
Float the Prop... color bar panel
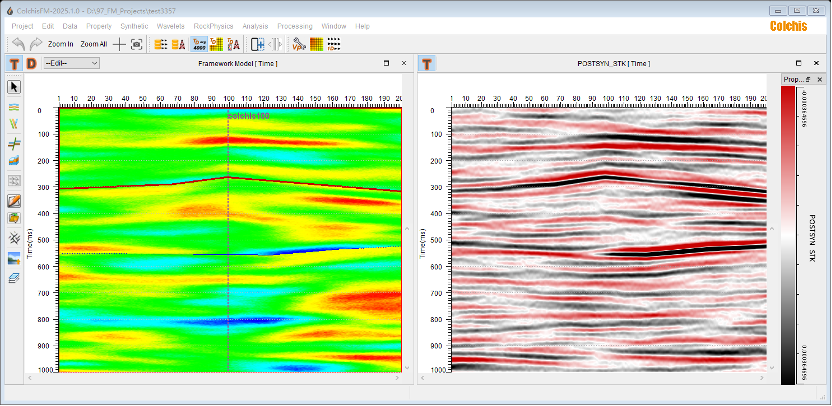808,80
